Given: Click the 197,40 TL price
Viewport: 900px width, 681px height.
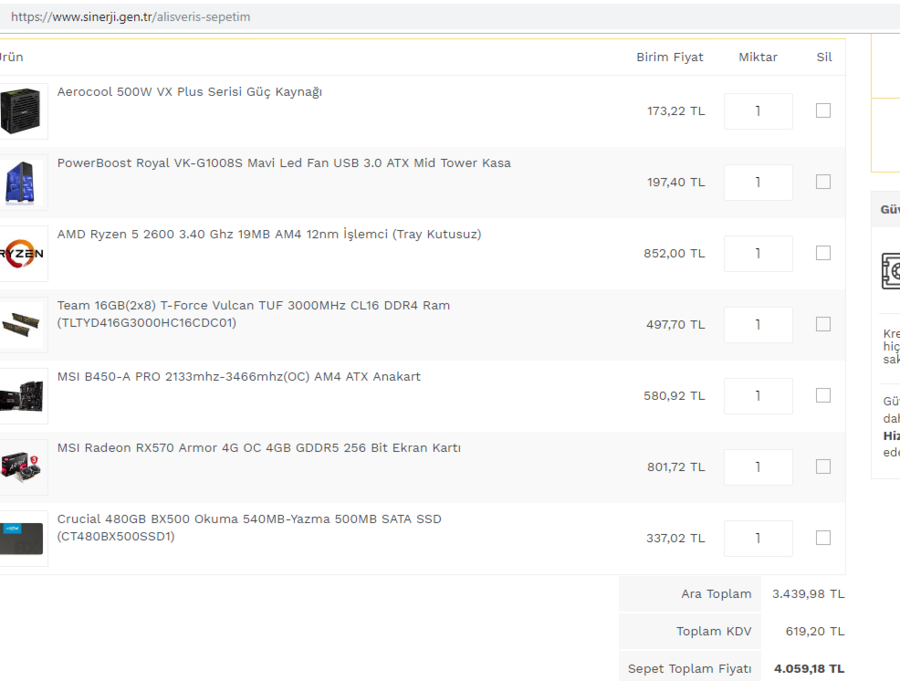Looking at the screenshot, I should point(676,182).
